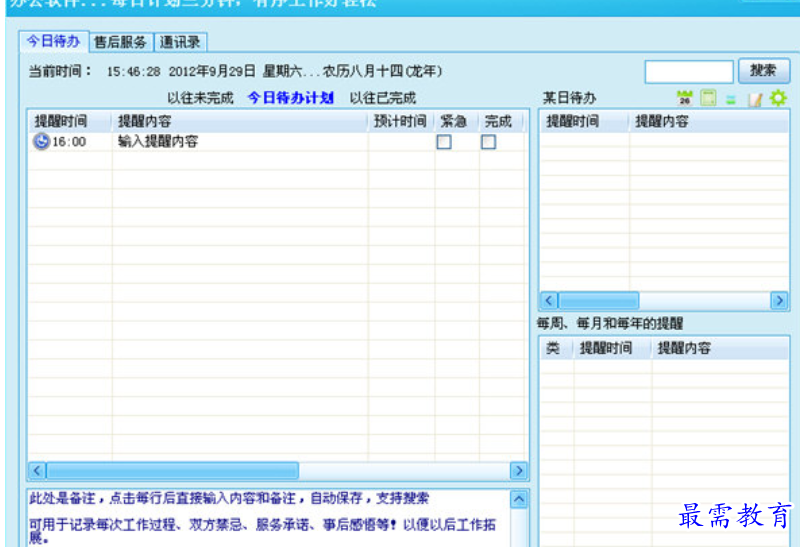Screen dimensions: 800x547
Task: Click main list 提醒内容 column header
Action: [240, 121]
